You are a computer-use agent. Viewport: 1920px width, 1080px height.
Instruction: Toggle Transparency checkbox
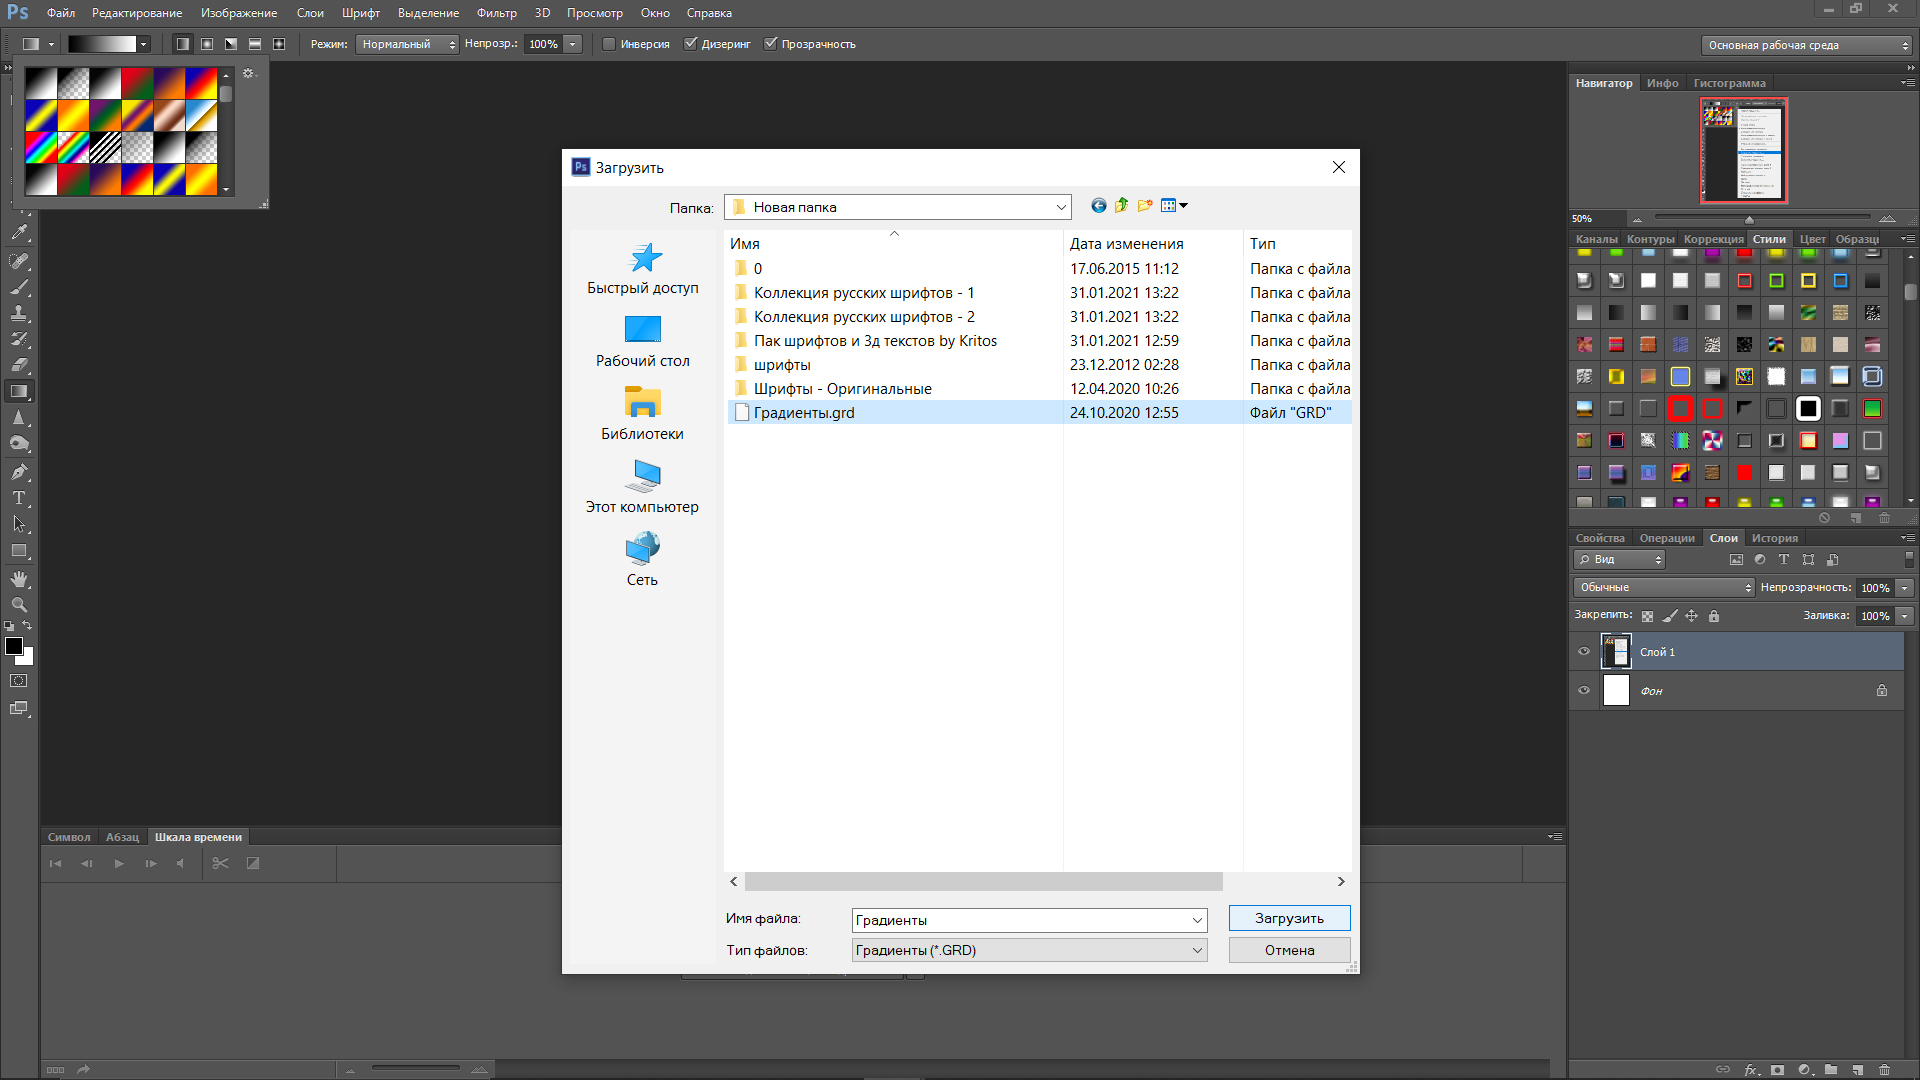point(770,44)
